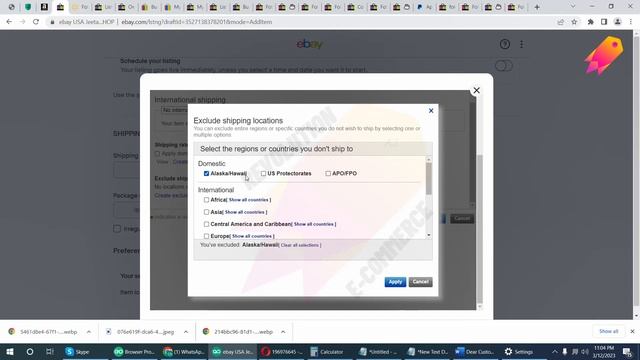Open the notification center on the taskbar
640x360 pixels.
coord(627,351)
